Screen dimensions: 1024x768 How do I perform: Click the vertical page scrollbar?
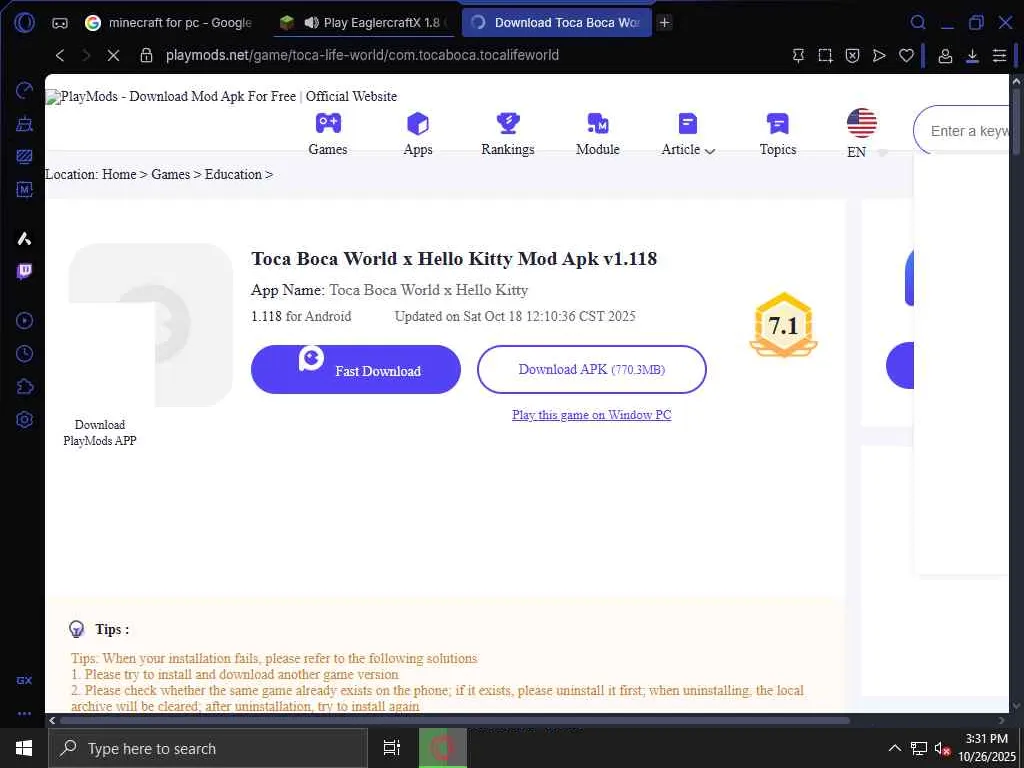pyautogui.click(x=1016, y=122)
